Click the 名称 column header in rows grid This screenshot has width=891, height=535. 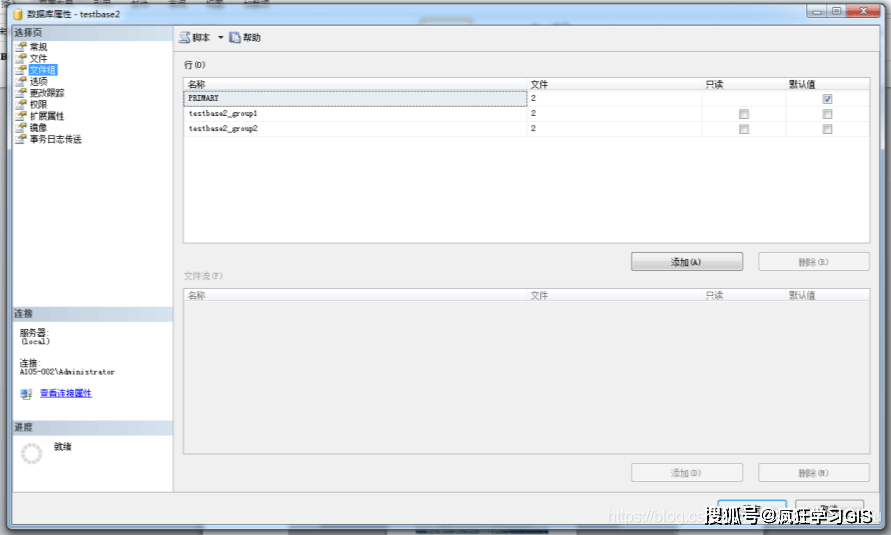(x=355, y=84)
